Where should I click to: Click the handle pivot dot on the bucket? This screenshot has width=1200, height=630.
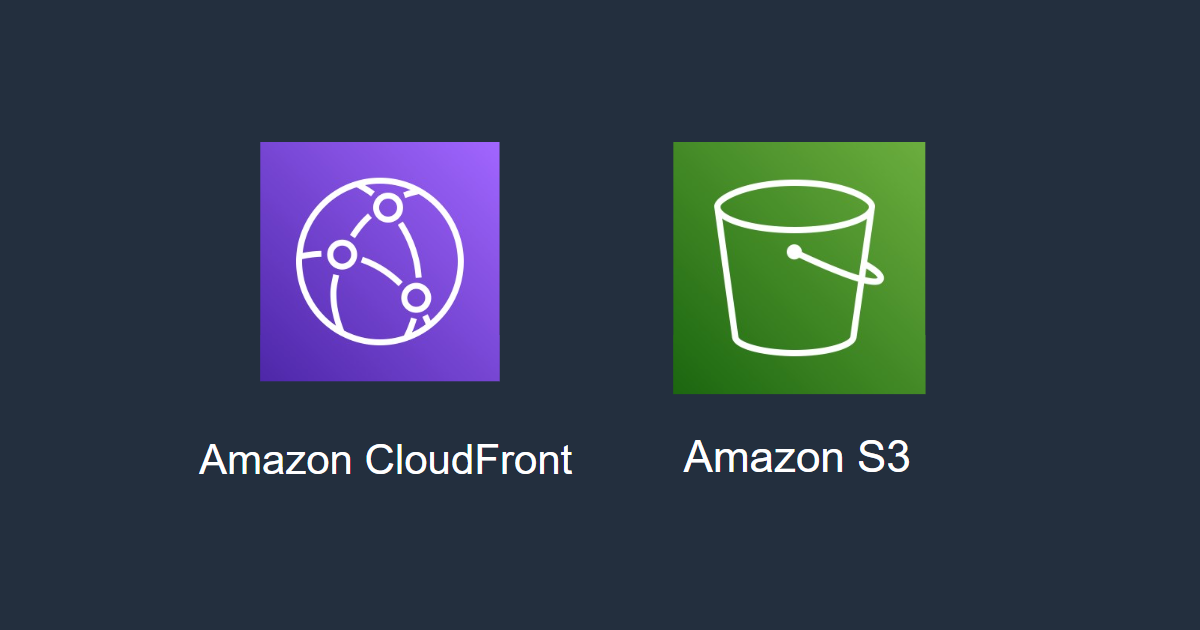[794, 252]
